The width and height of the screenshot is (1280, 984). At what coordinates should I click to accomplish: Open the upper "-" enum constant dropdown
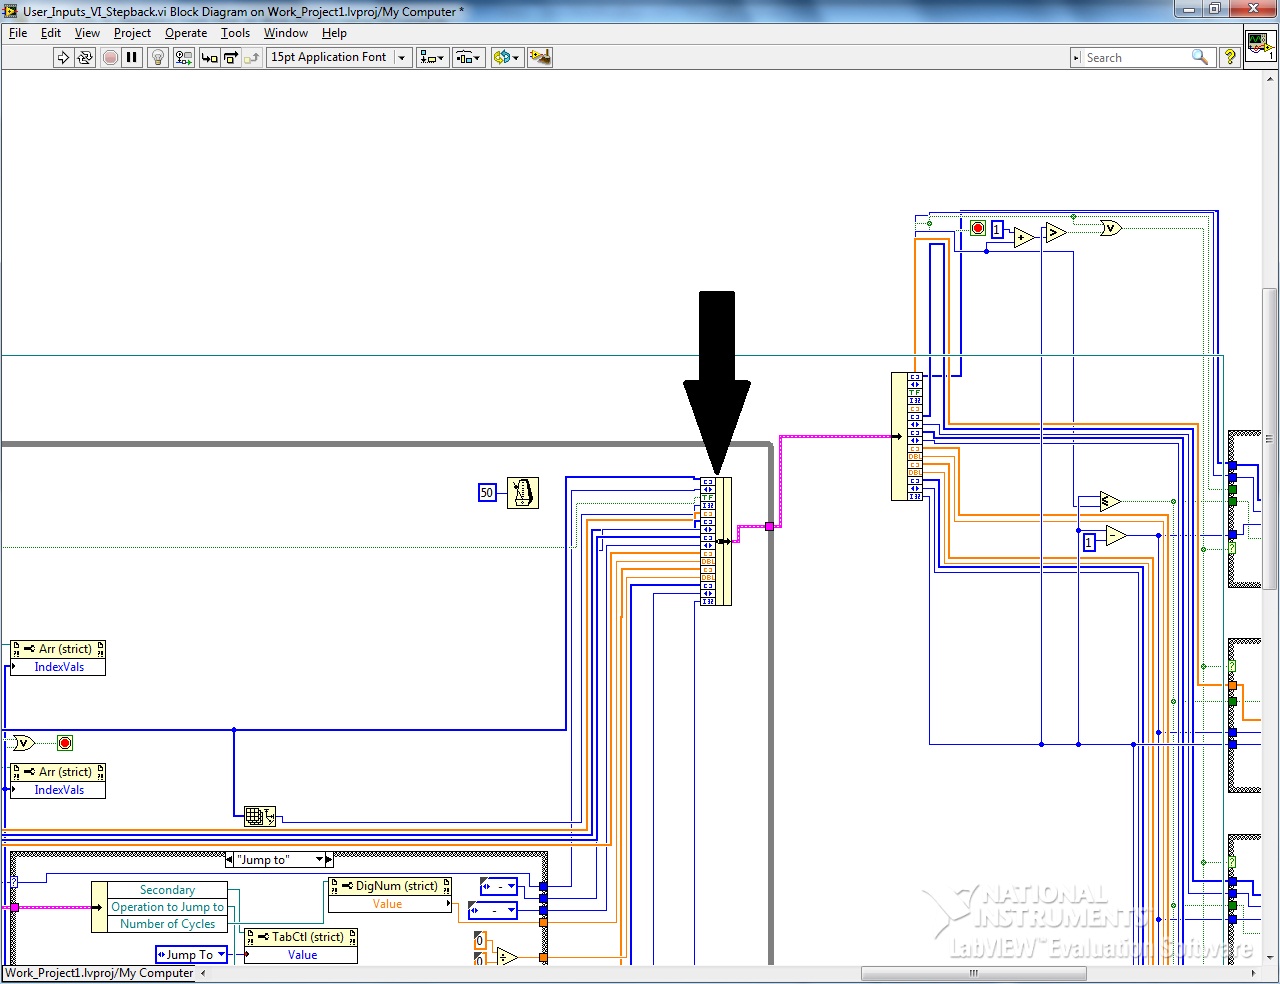510,886
